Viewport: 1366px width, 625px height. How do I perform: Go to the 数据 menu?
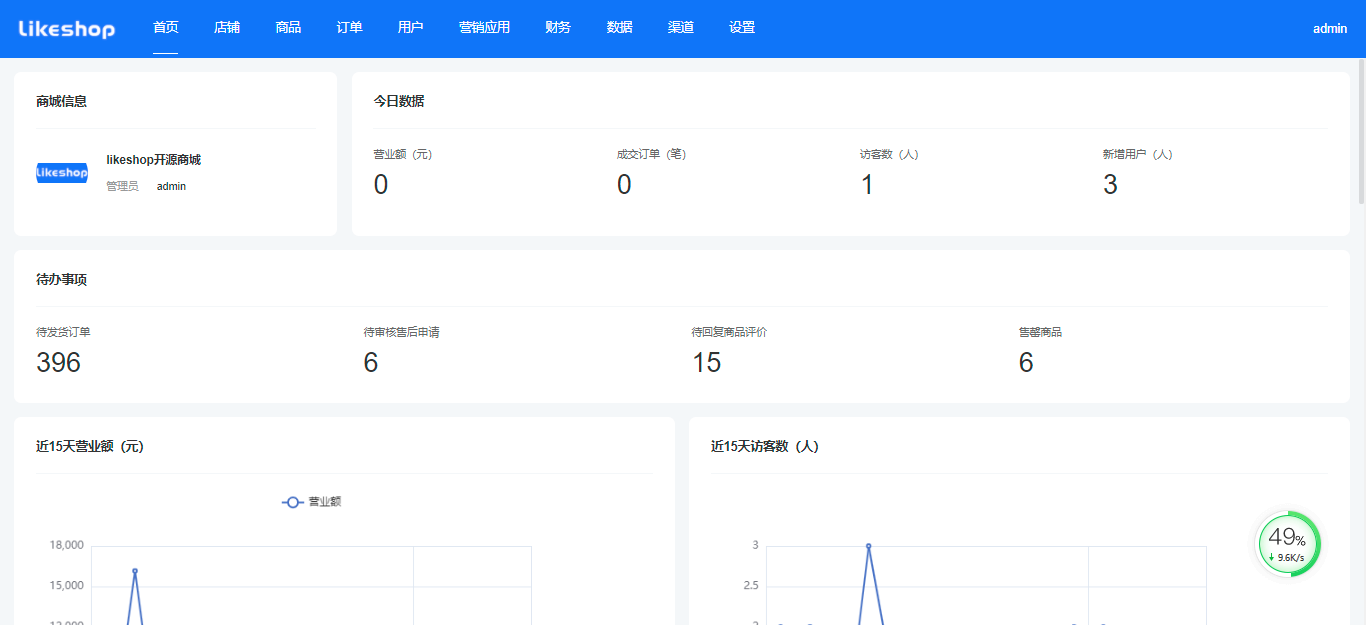(x=619, y=28)
